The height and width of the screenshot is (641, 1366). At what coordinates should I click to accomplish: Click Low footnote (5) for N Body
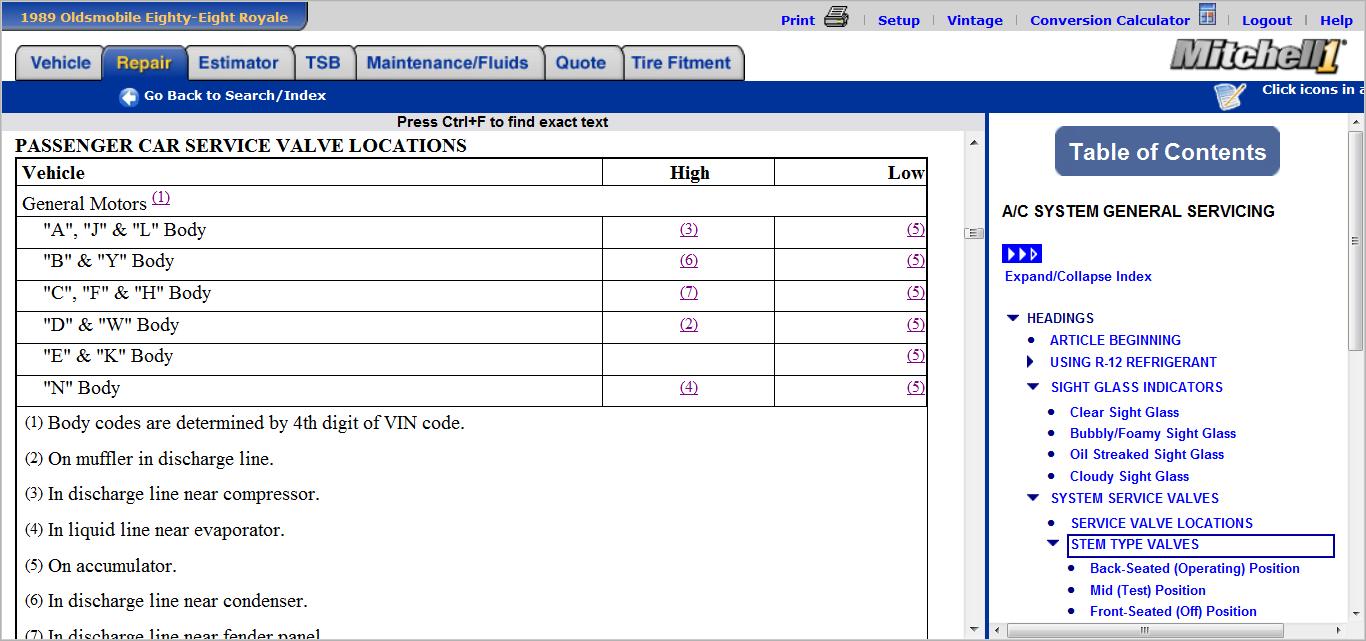tap(916, 388)
